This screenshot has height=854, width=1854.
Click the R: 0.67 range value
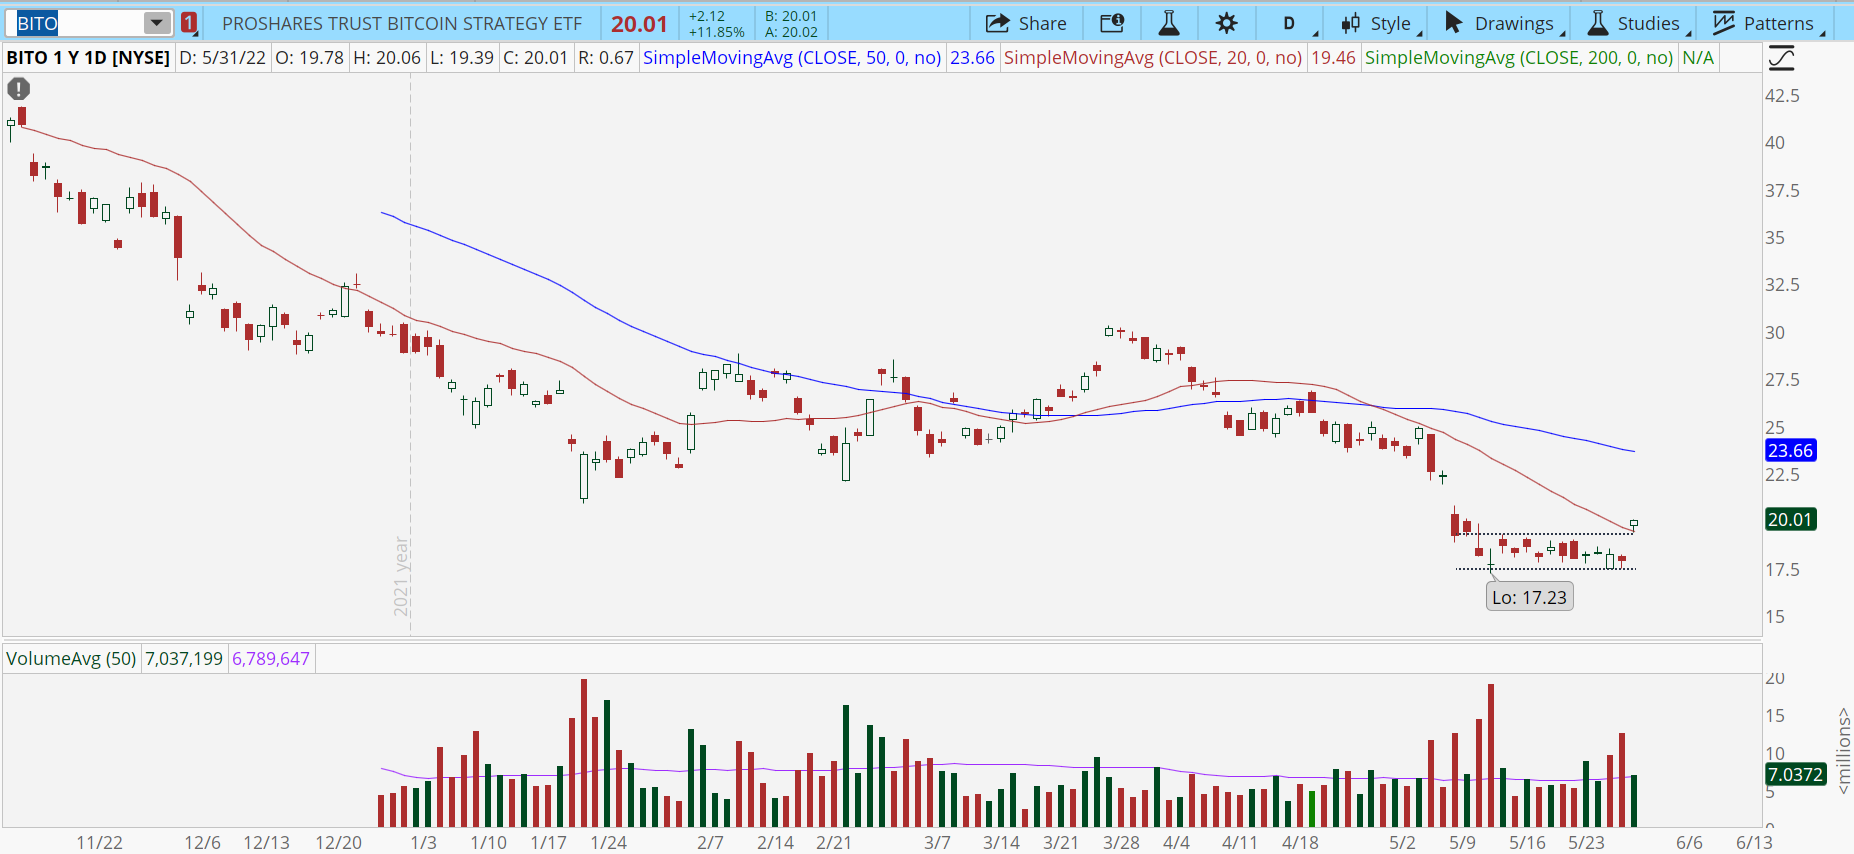click(x=606, y=58)
